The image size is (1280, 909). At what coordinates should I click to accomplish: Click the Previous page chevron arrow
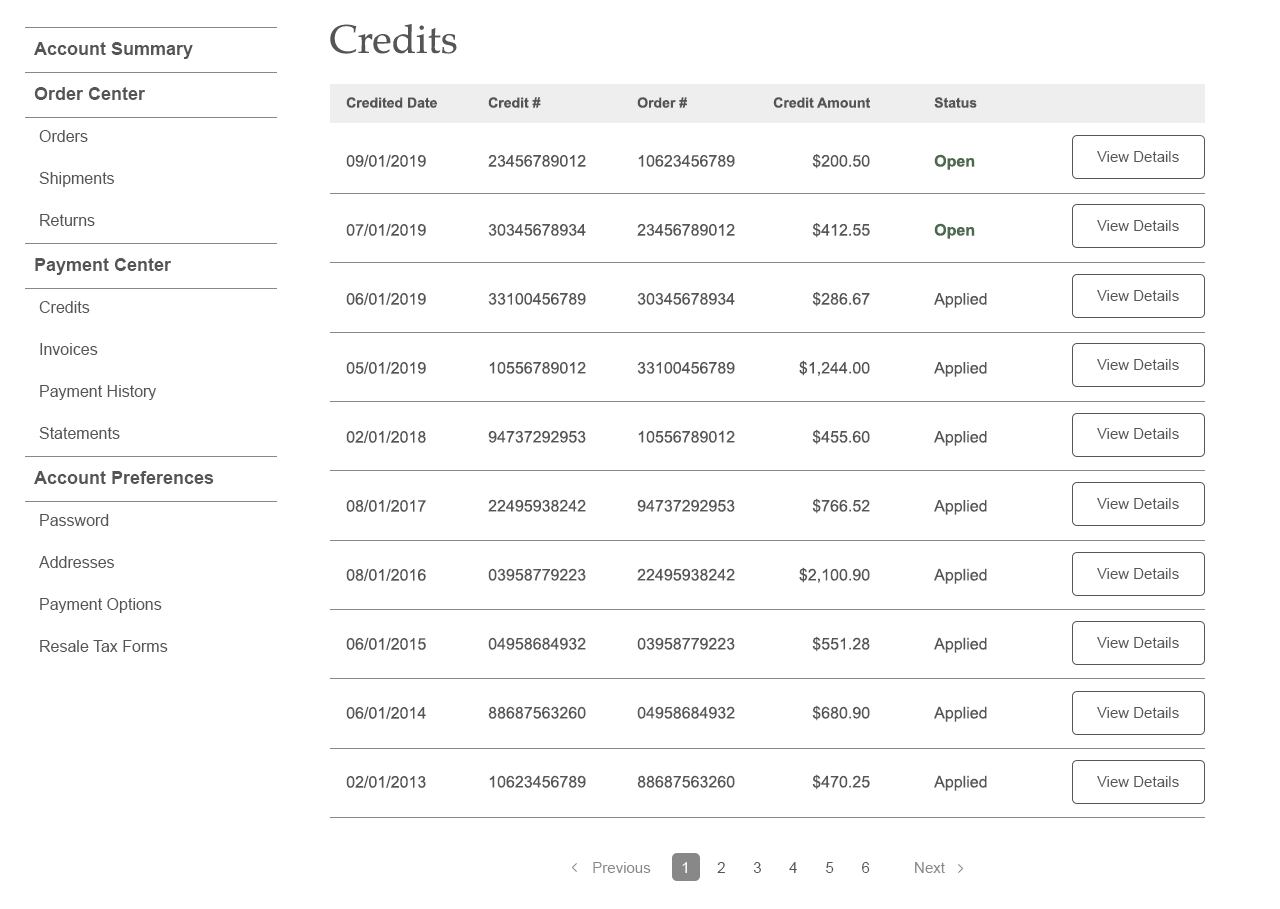(x=574, y=868)
